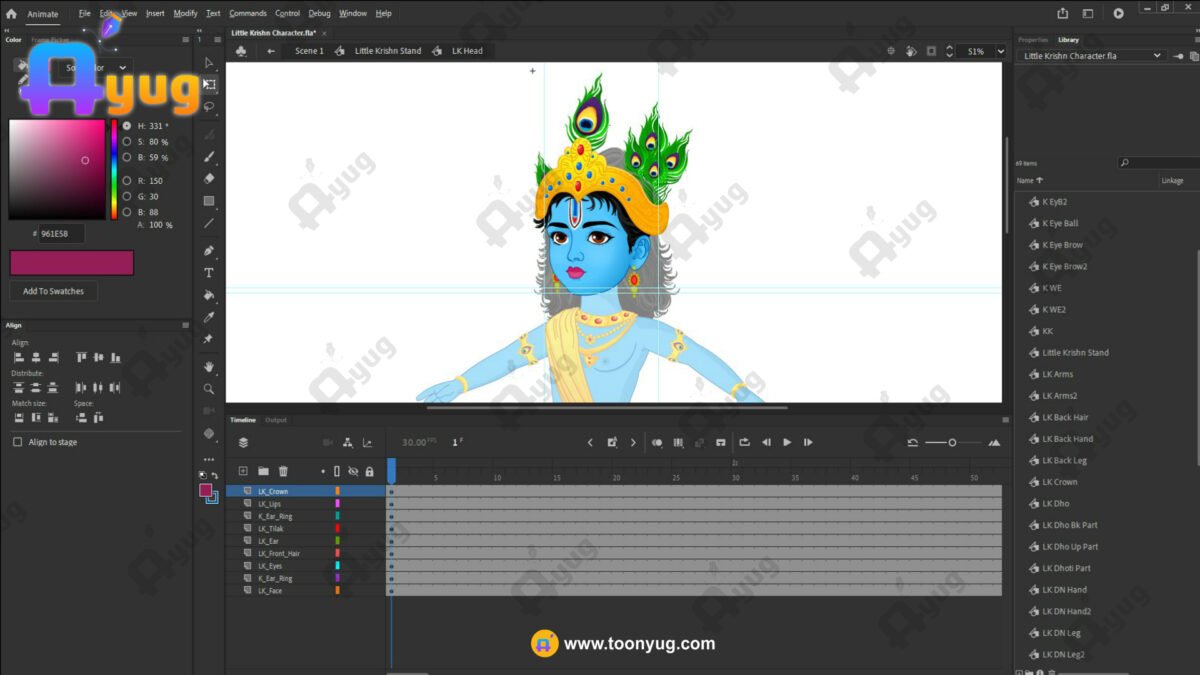Image resolution: width=1200 pixels, height=675 pixels.
Task: Select the Eraser tool
Action: (x=209, y=179)
